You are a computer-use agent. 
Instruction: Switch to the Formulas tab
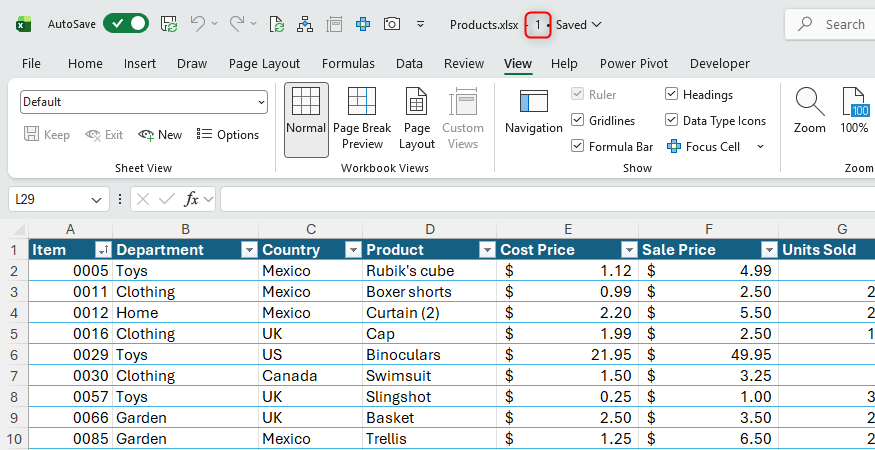click(x=348, y=64)
